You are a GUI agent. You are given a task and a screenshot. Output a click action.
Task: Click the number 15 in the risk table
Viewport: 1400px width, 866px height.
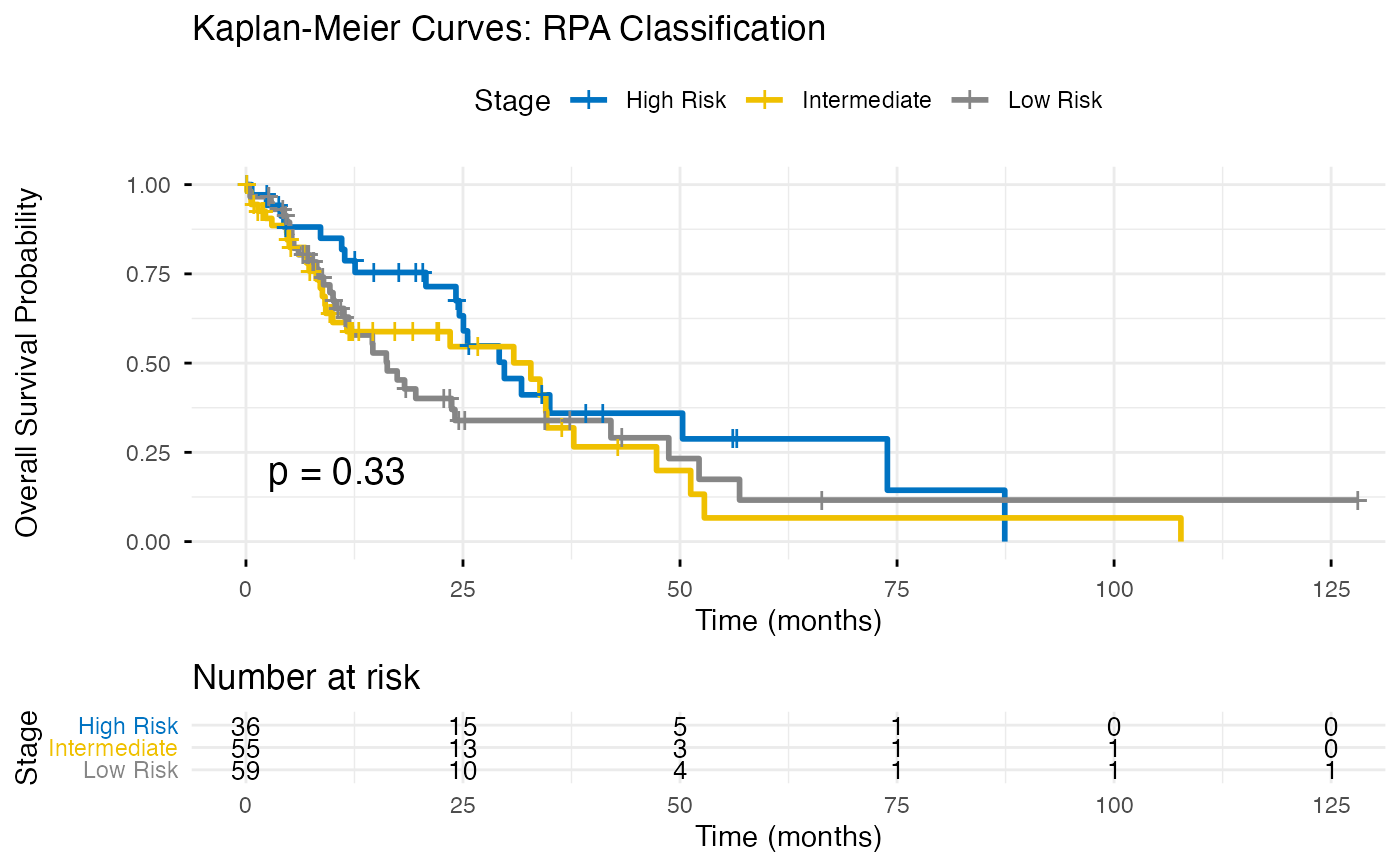click(462, 727)
